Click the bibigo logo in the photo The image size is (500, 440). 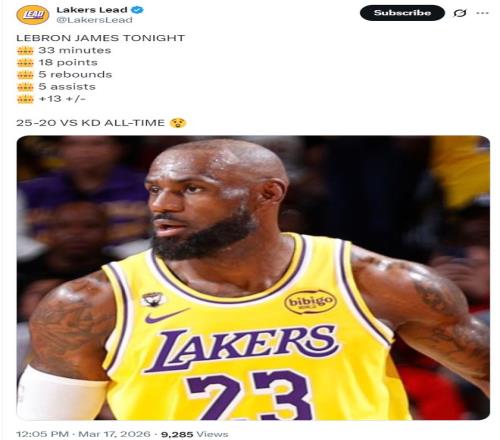point(310,302)
